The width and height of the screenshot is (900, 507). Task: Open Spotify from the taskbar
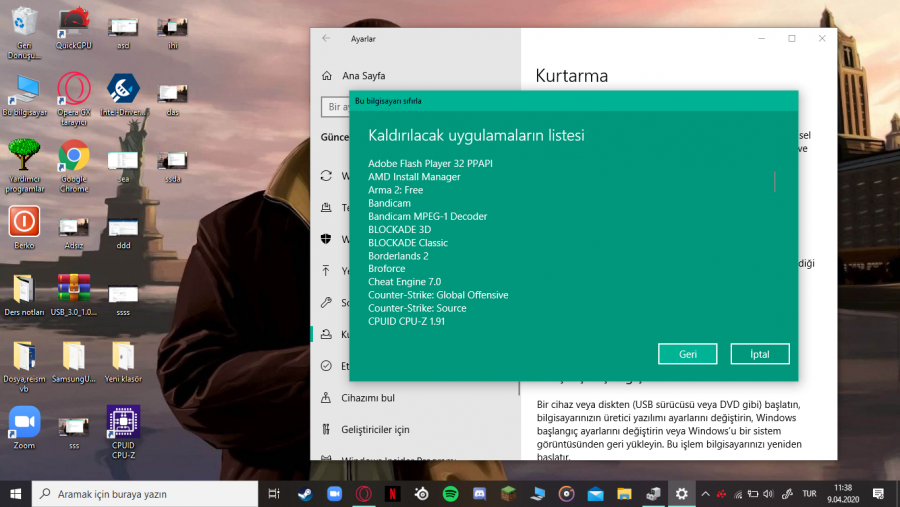click(x=451, y=494)
